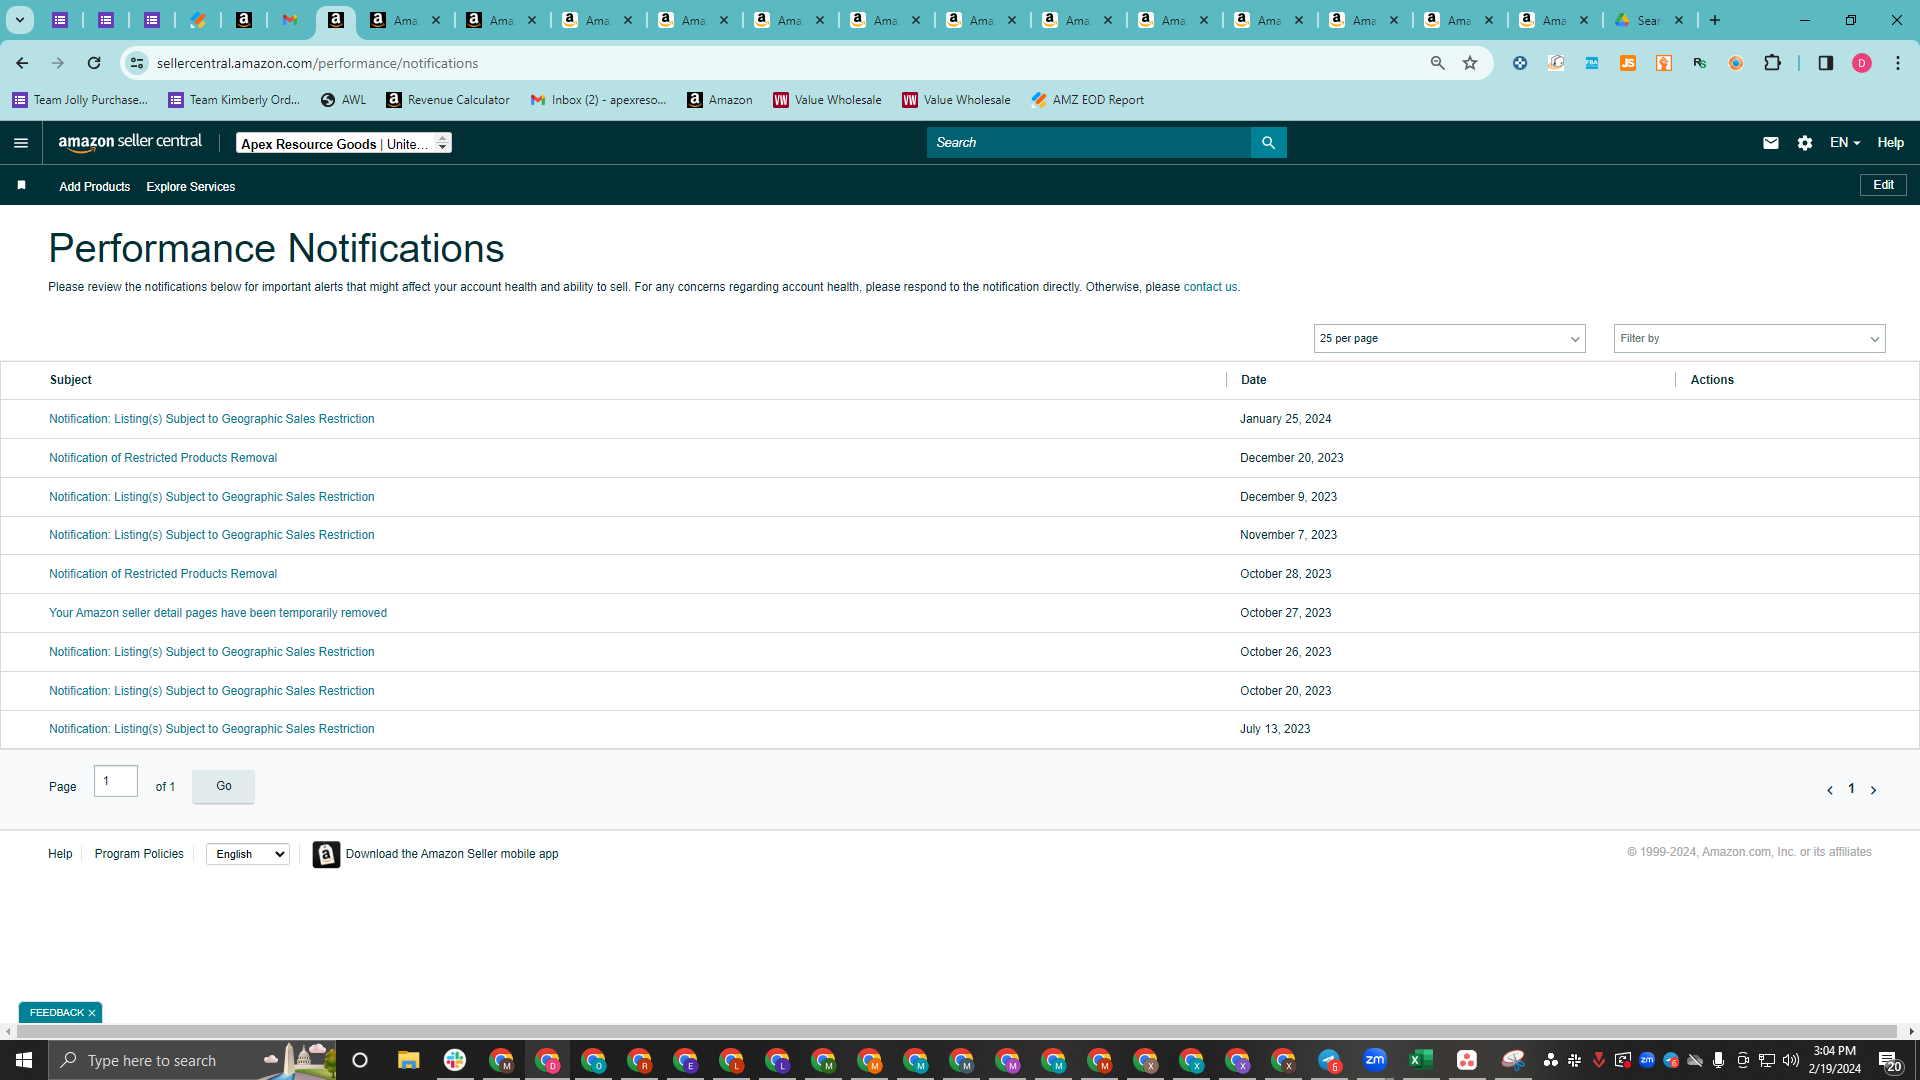Open December 20, 2023 Restricted Products Removal notification
The image size is (1920, 1080).
tap(163, 458)
